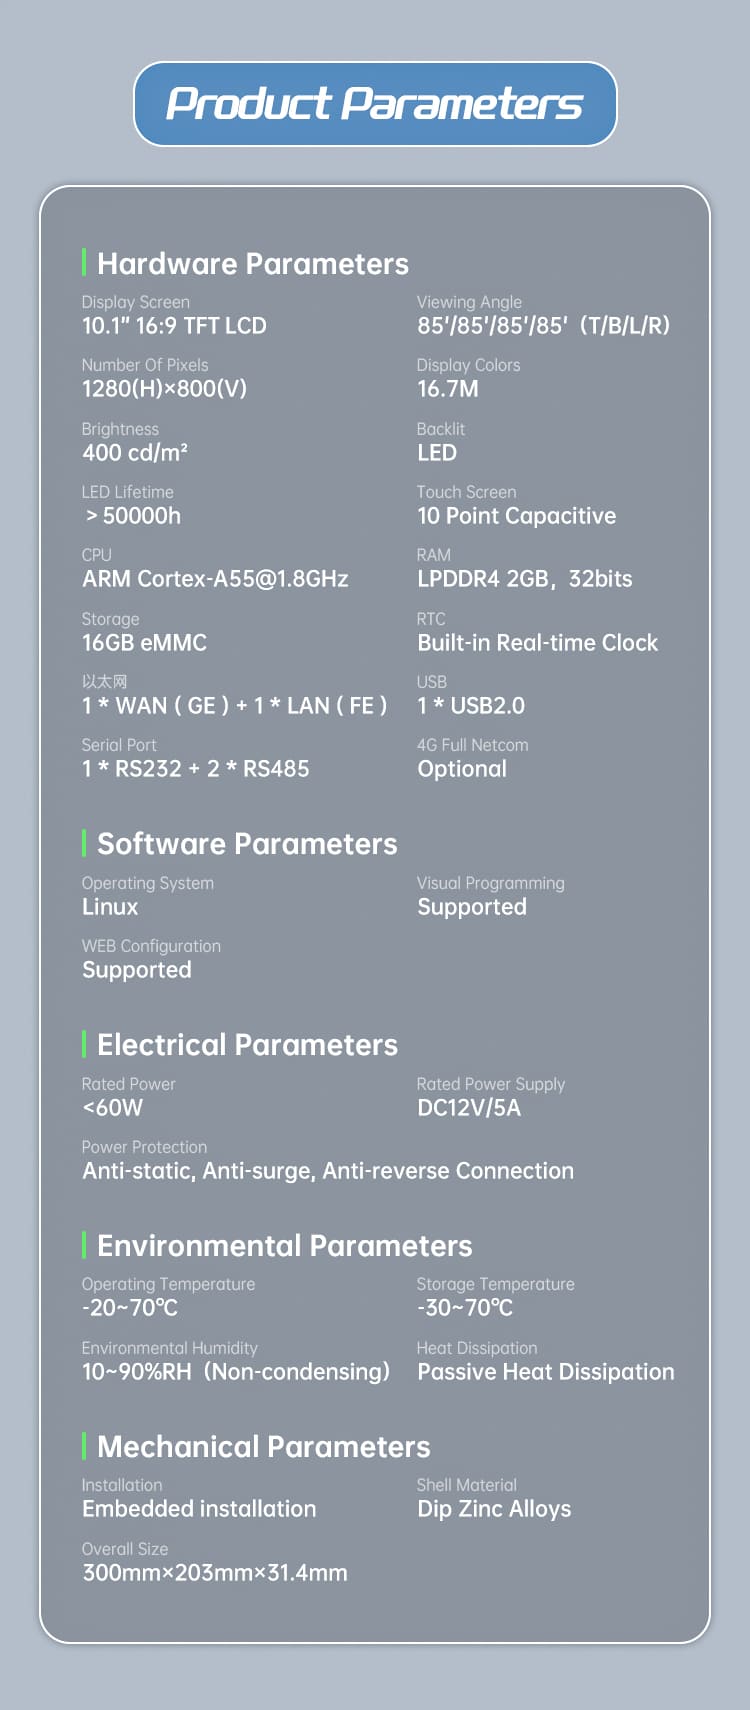
Task: Click the Anti-static, Anti-surge protection text
Action: (x=328, y=1171)
